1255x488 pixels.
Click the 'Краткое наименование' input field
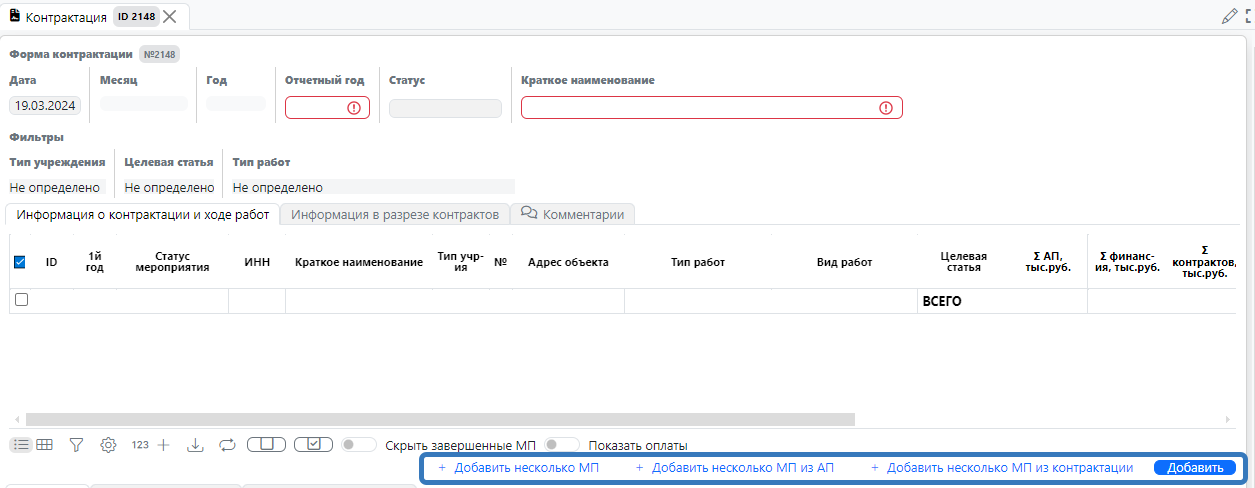700,108
